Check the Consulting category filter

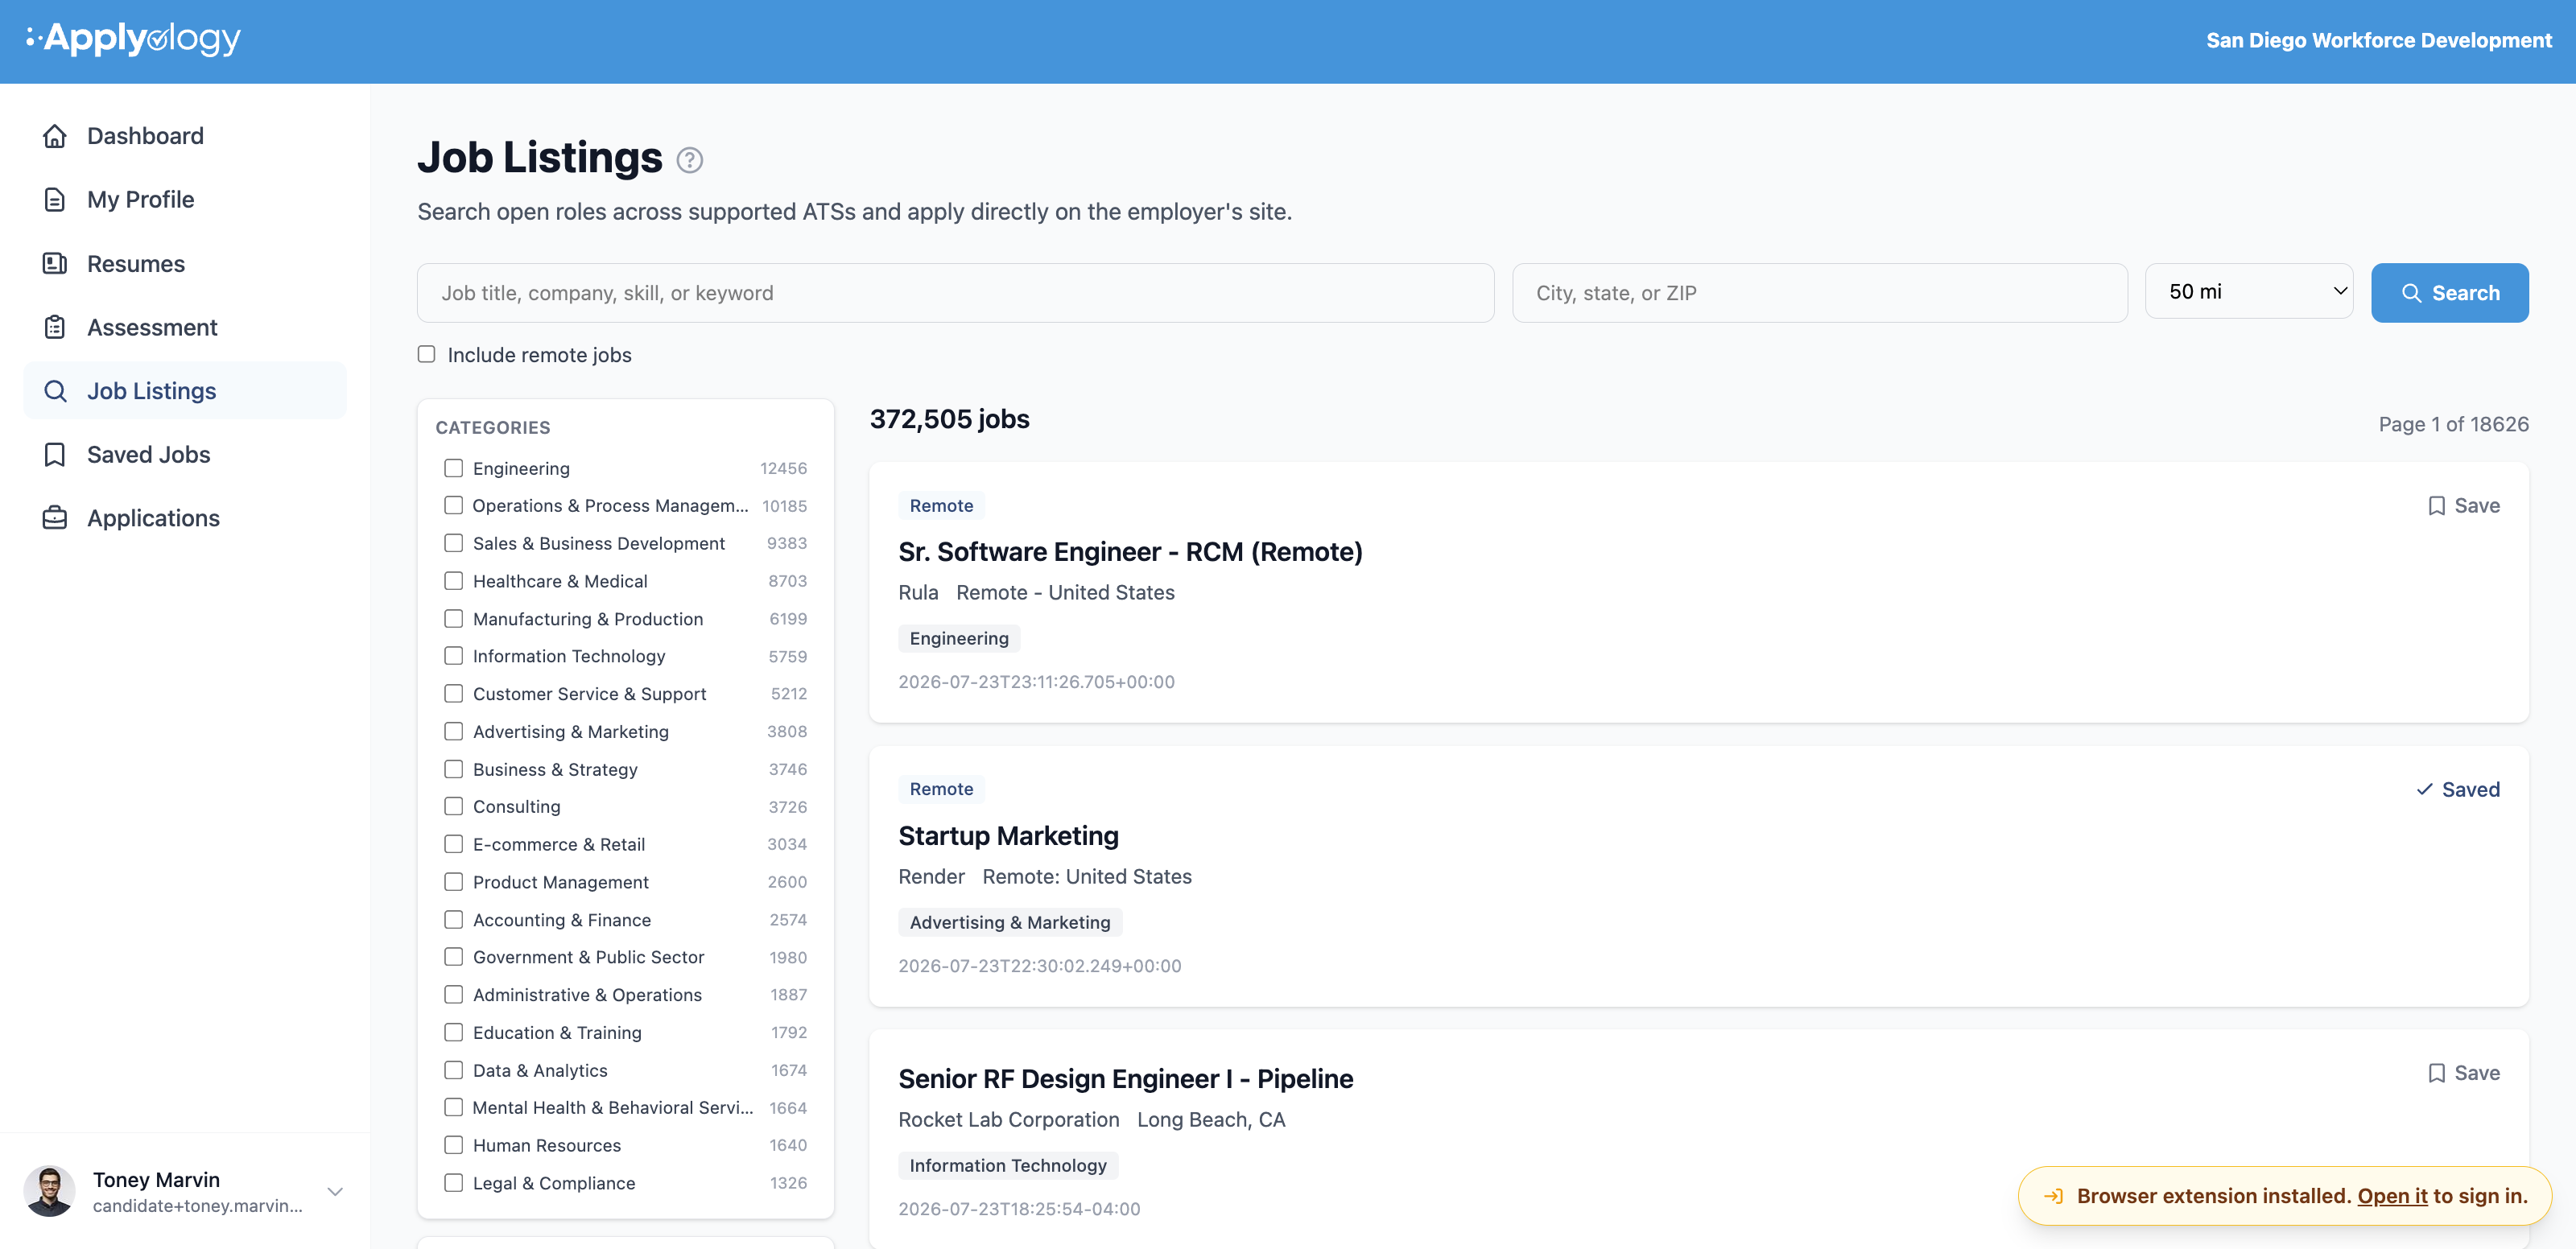coord(454,807)
